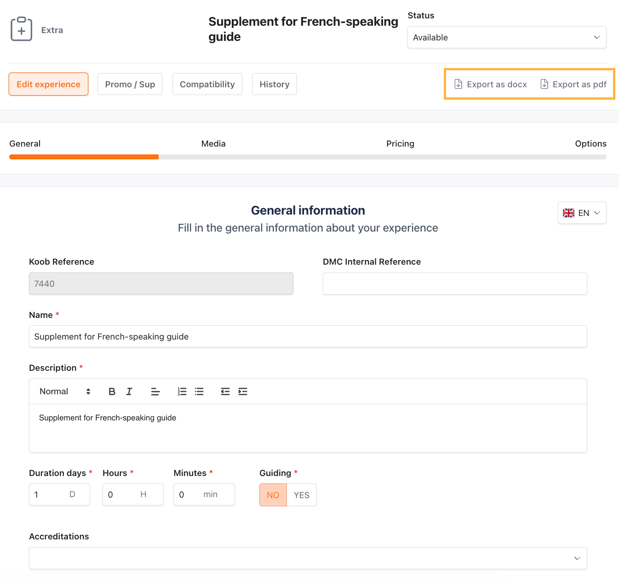Go to the Pricing step

(x=400, y=144)
